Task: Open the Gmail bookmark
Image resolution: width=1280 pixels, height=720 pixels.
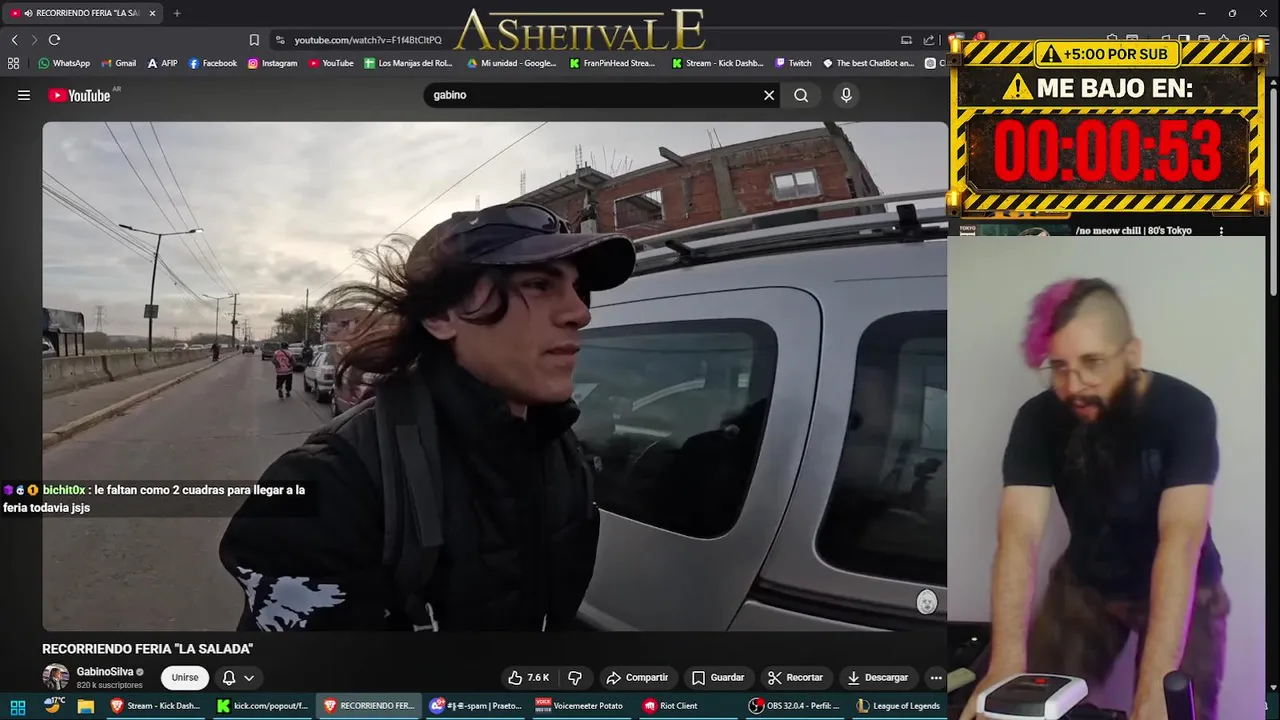Action: tap(118, 63)
